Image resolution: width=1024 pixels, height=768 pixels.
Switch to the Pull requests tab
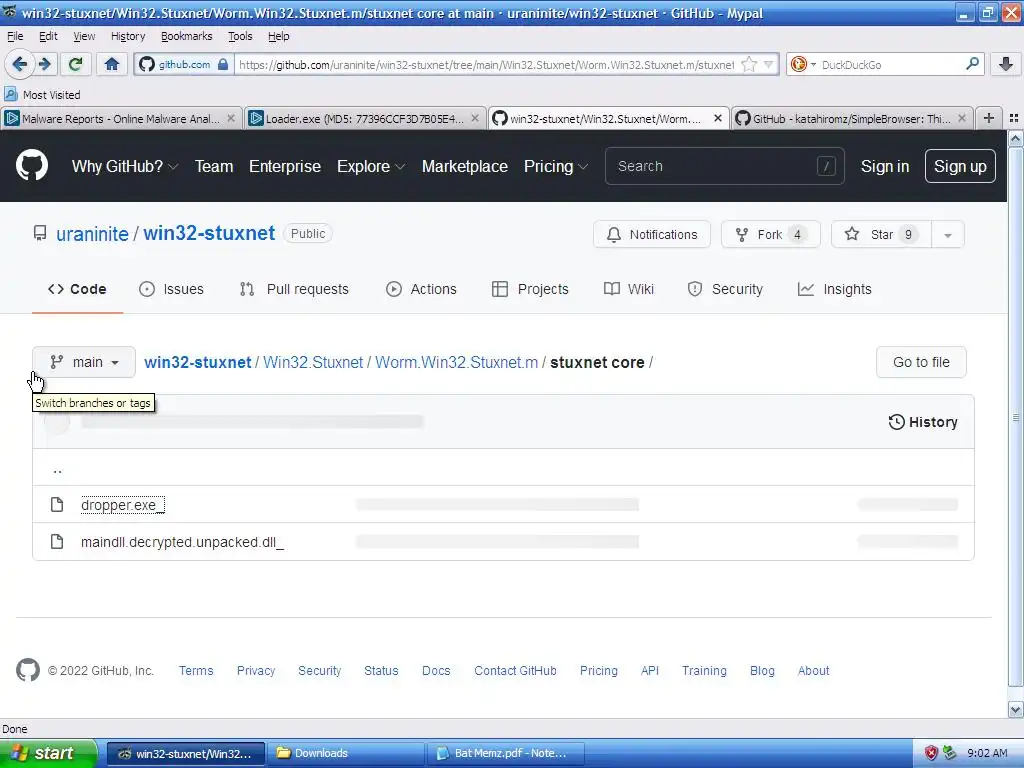pyautogui.click(x=294, y=289)
